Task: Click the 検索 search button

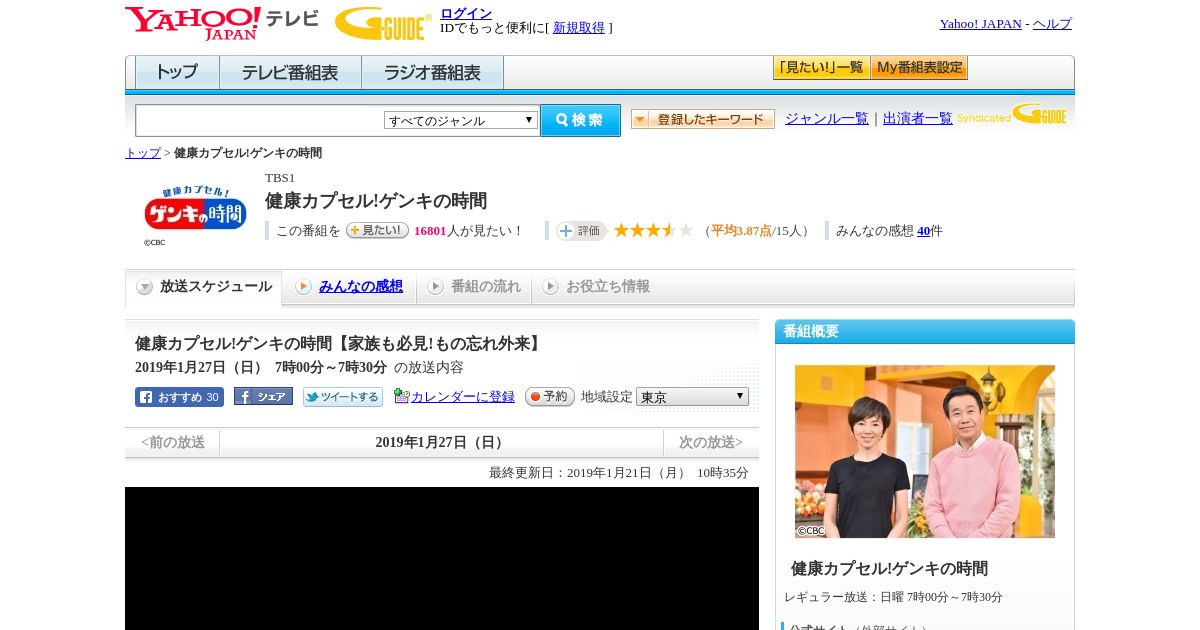Action: coord(580,120)
